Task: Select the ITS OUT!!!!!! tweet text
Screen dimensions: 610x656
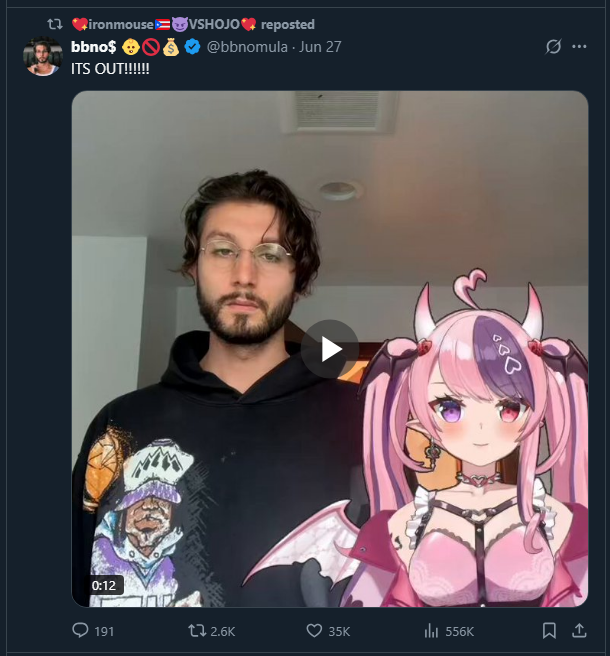Action: 110,69
